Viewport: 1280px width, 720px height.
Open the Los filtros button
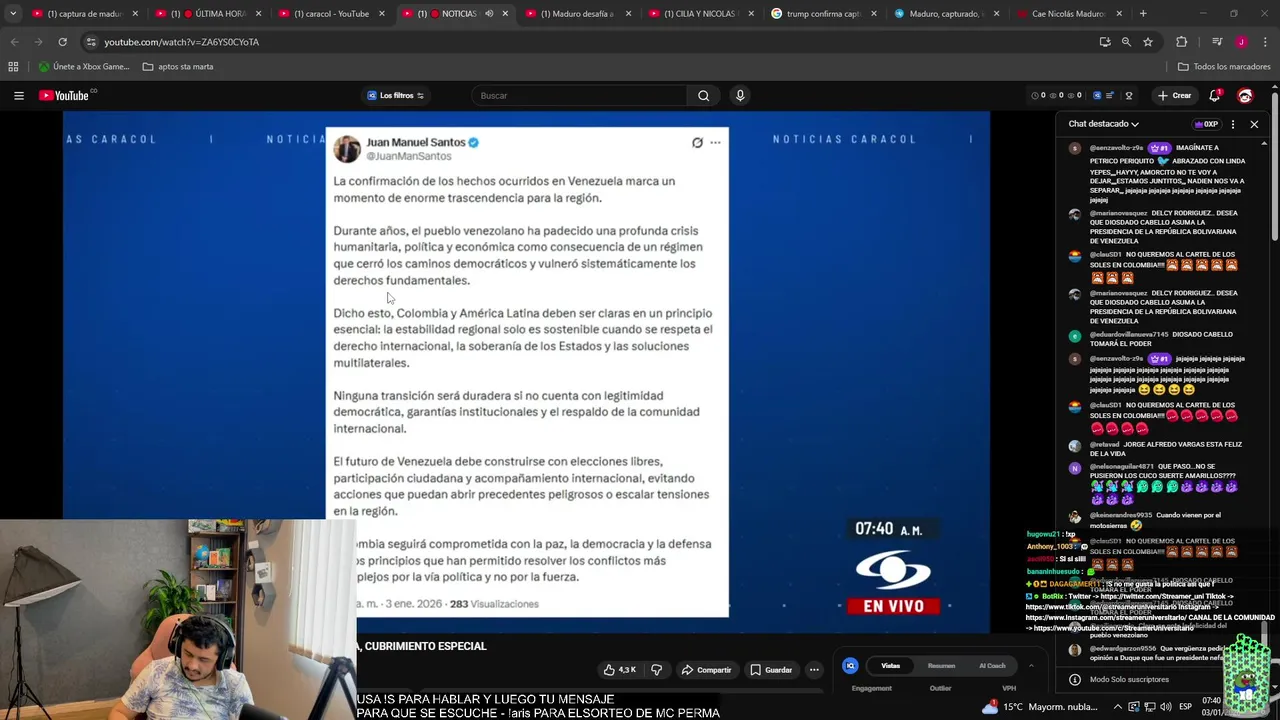click(396, 96)
